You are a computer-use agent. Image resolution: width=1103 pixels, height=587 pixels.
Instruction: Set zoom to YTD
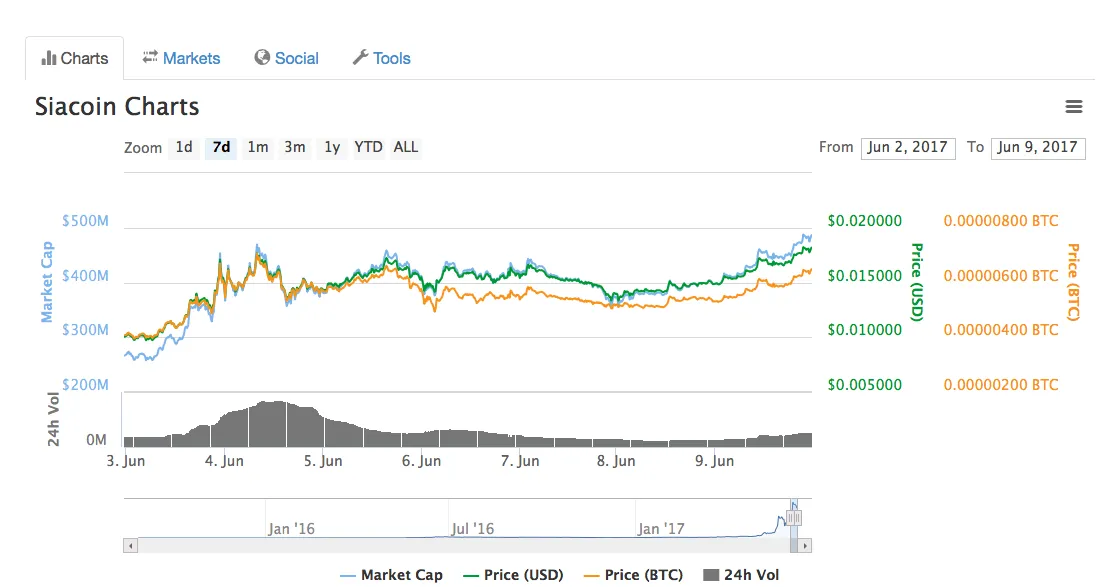click(368, 147)
